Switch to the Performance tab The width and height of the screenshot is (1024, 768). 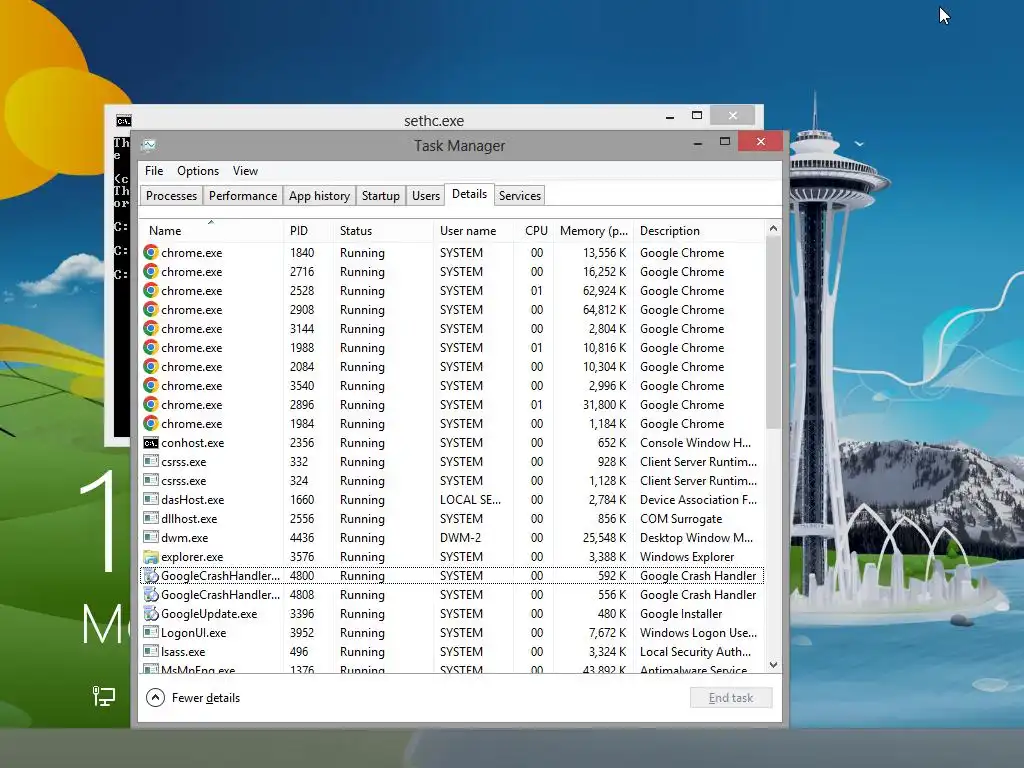pos(243,195)
